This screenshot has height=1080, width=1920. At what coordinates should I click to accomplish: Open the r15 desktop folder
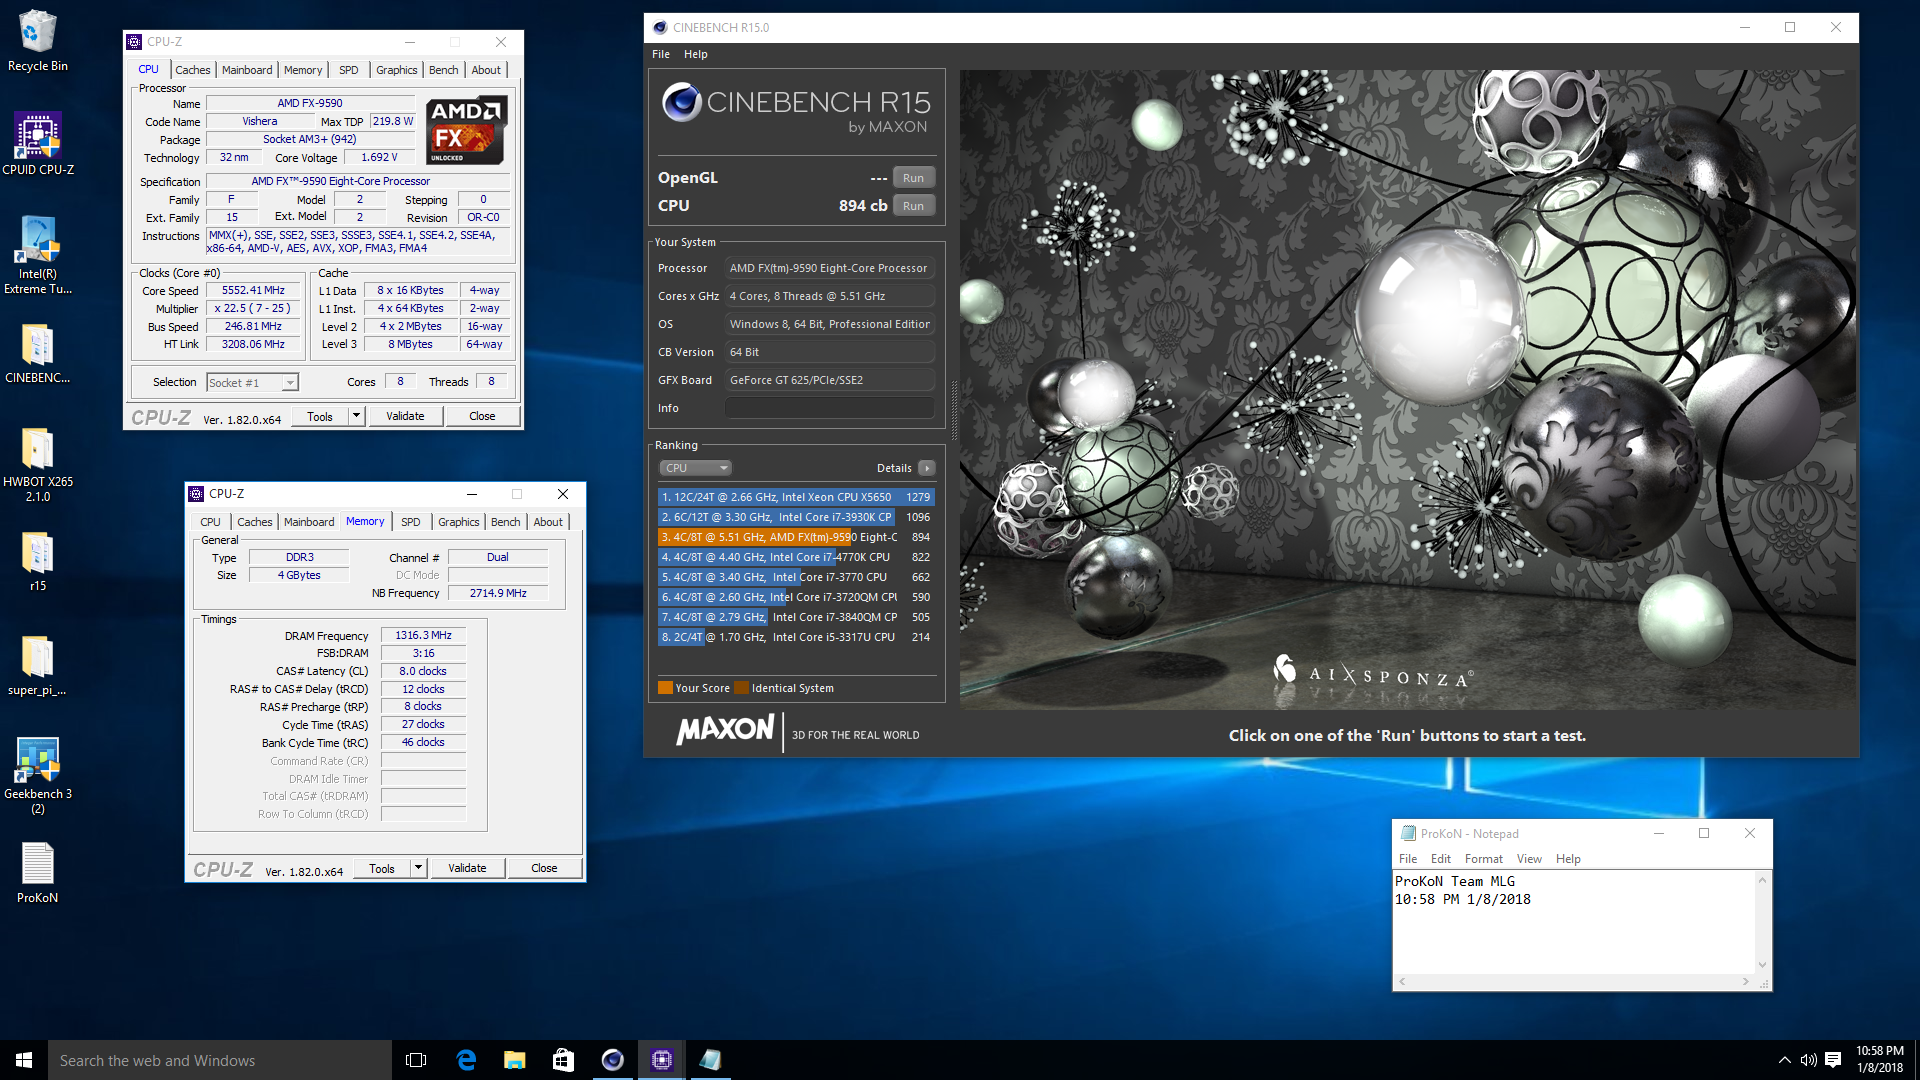(x=37, y=561)
